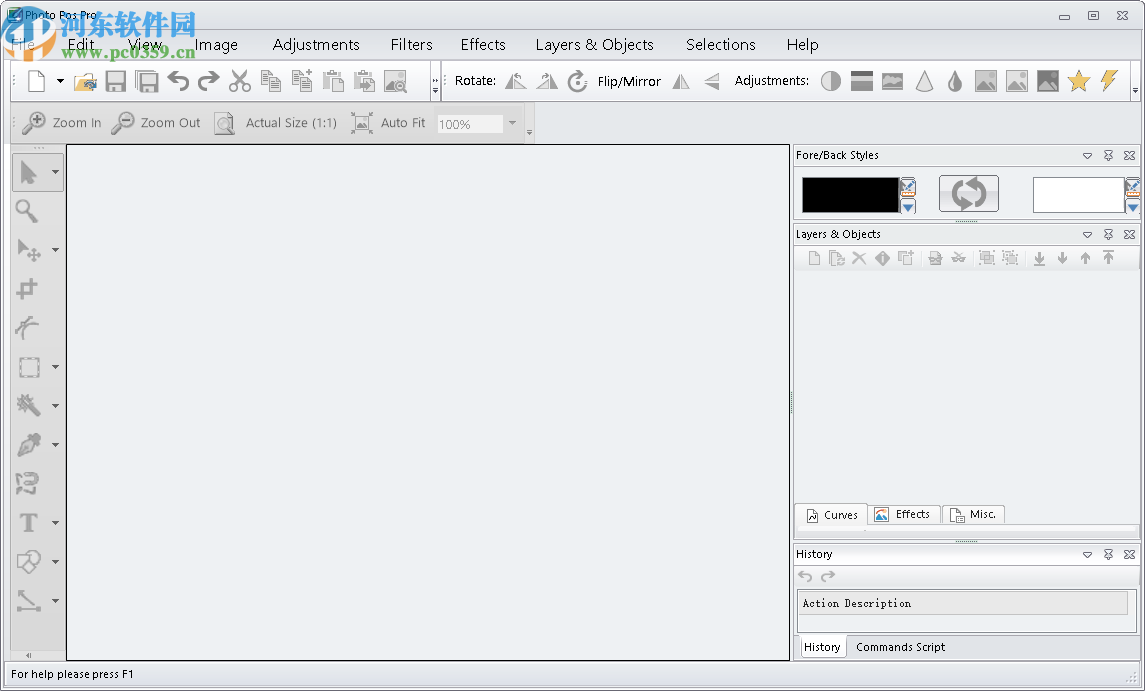
Task: Pick the Pen tool in the toolbox
Action: point(30,445)
